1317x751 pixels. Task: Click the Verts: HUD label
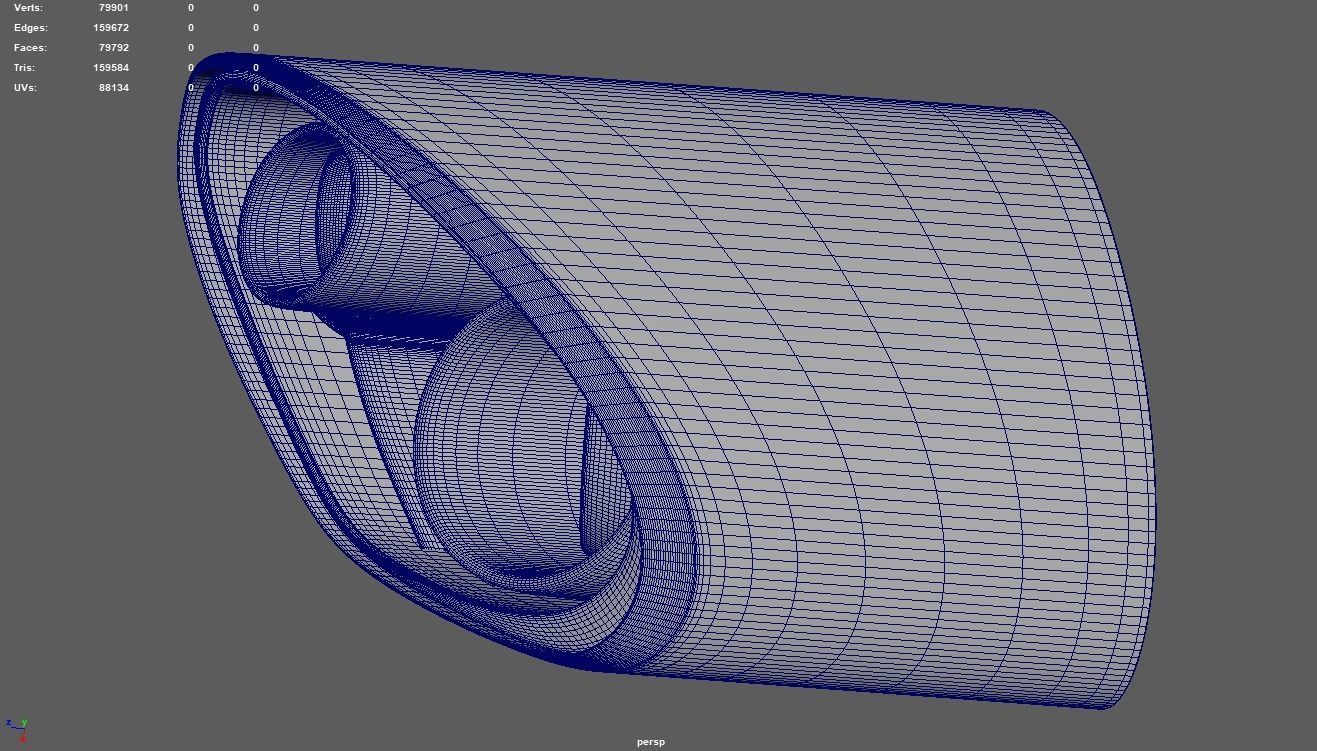[28, 8]
